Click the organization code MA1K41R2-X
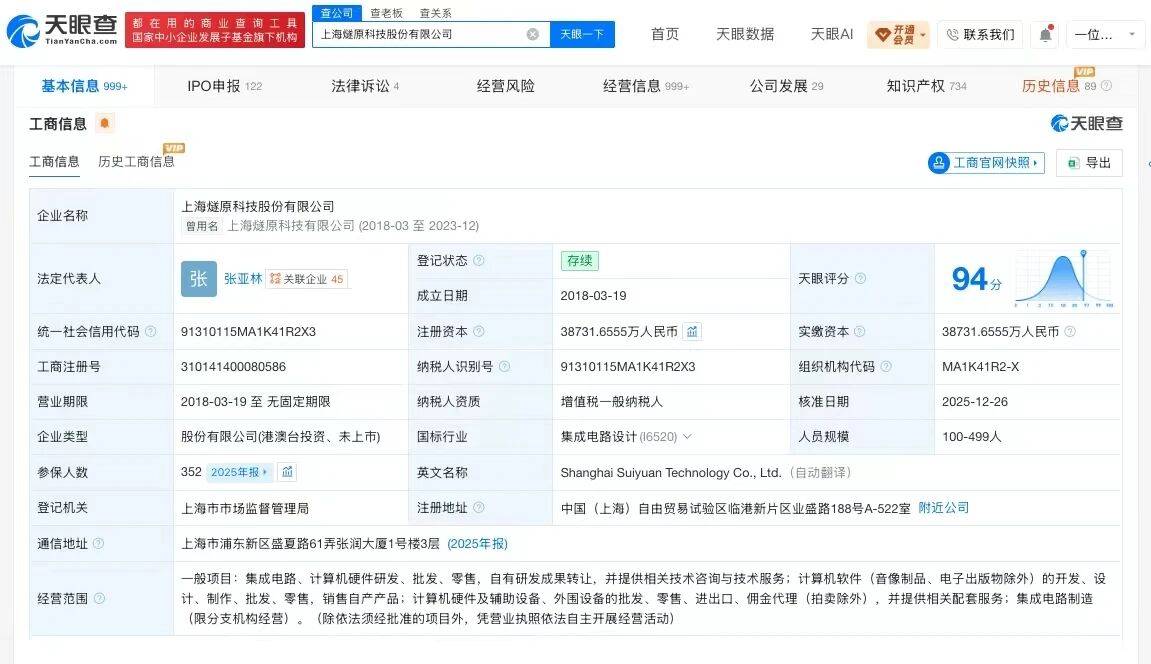 pos(981,367)
